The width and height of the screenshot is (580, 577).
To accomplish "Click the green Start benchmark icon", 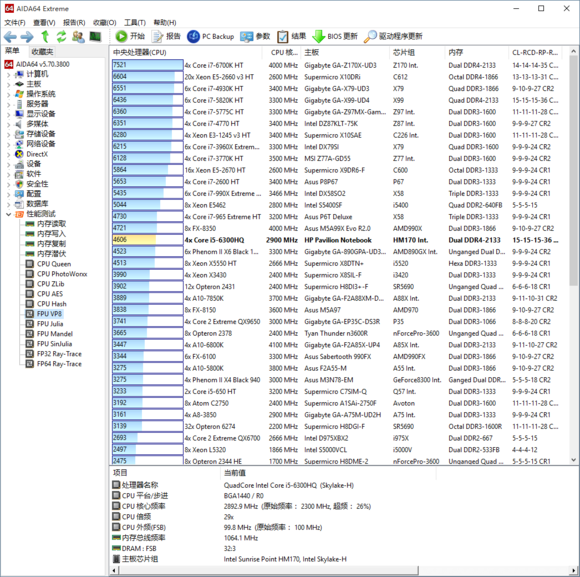I will pyautogui.click(x=121, y=36).
